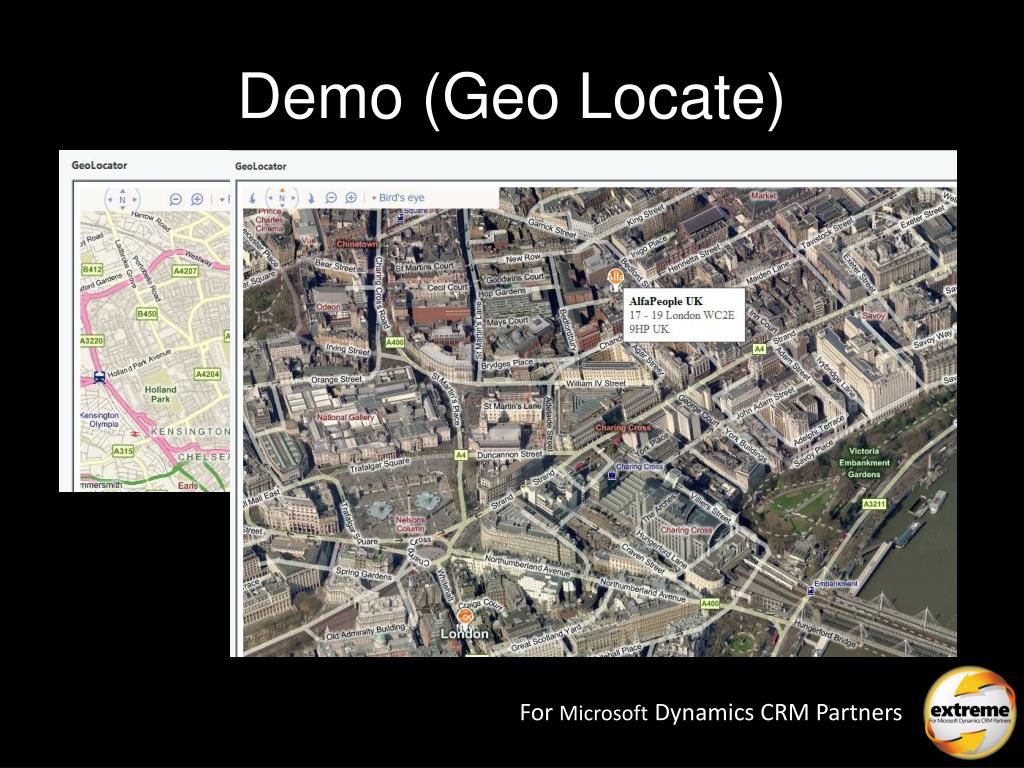Image resolution: width=1024 pixels, height=768 pixels.
Task: Click the Hungerford Bridge label
Action: pos(824,632)
